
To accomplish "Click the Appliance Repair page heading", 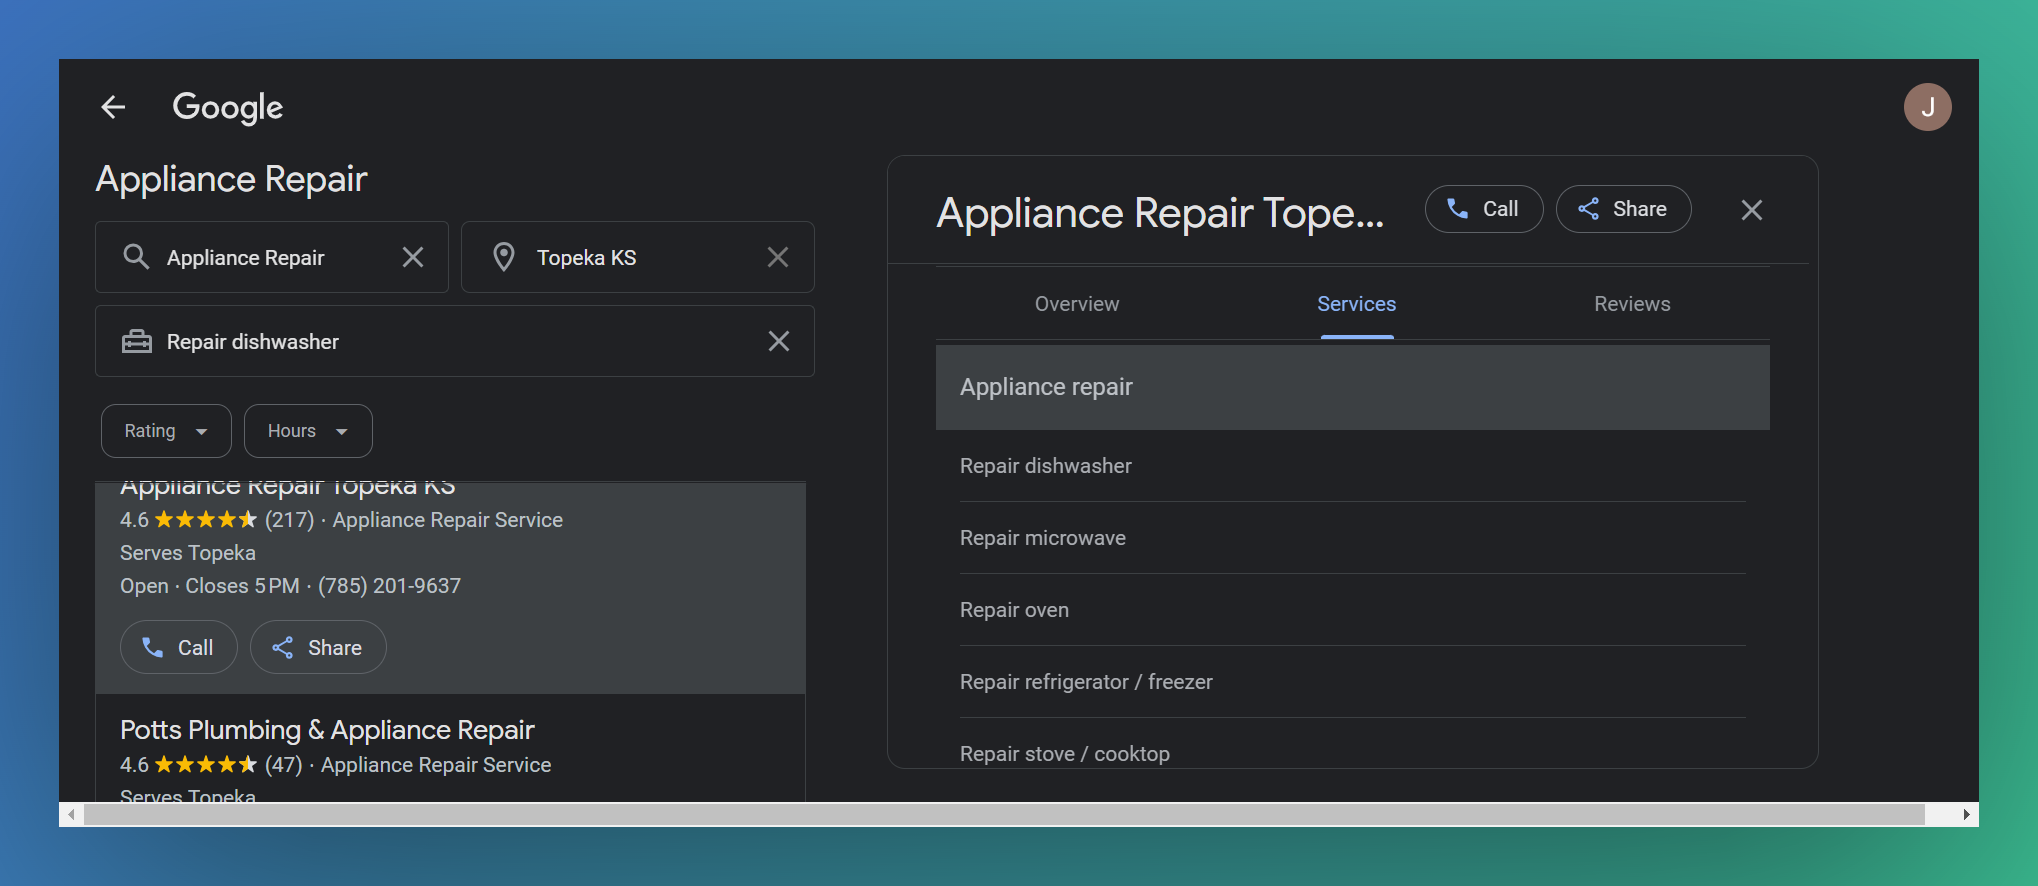I will click(232, 179).
